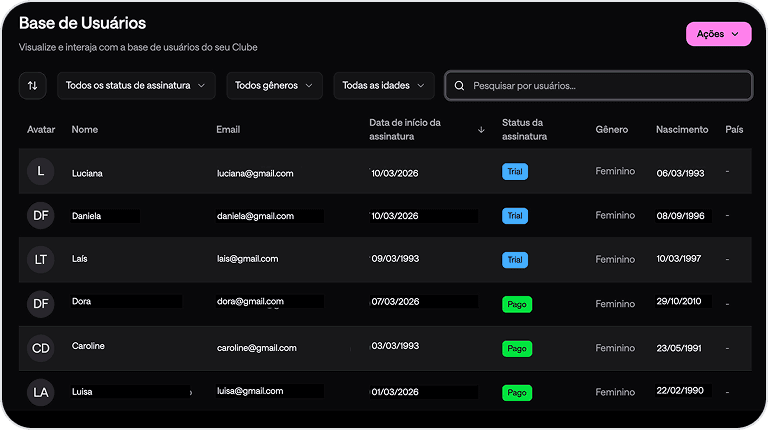Click Luciana's avatar circle labeled L

pyautogui.click(x=40, y=172)
